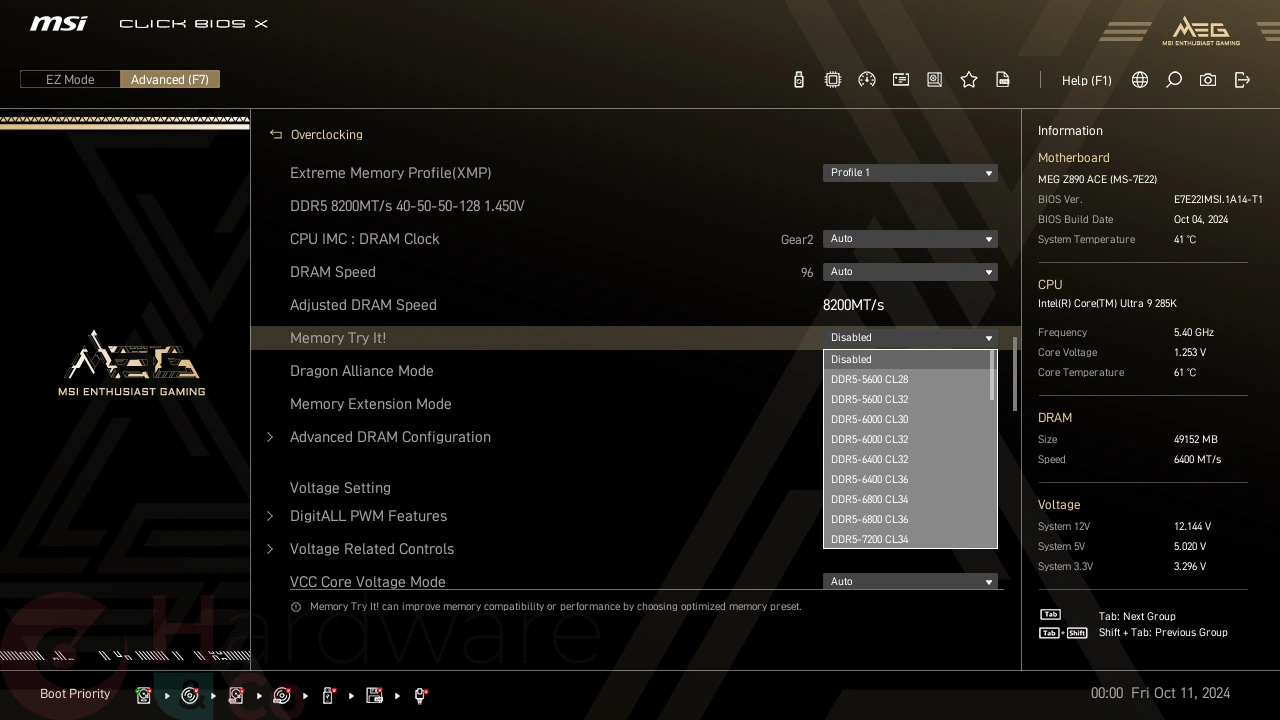
Task: Take a screenshot with the camera icon
Action: (1208, 80)
